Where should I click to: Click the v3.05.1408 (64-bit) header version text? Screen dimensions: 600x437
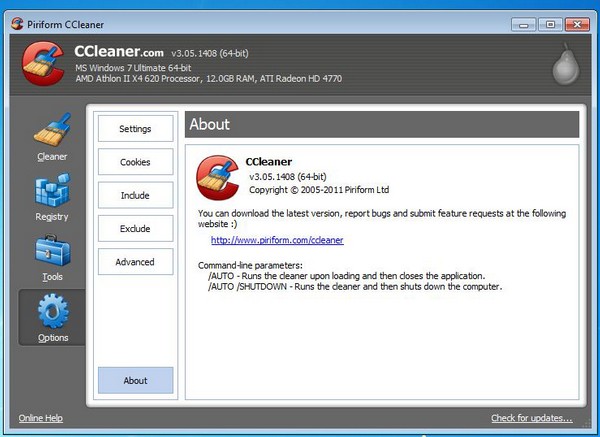(210, 53)
